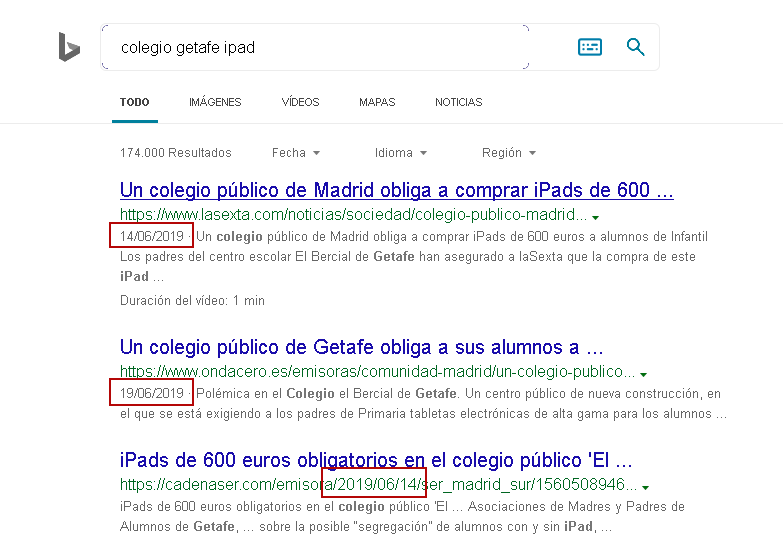Click the ondacero.es green URL
This screenshot has height=553, width=783.
(x=378, y=372)
